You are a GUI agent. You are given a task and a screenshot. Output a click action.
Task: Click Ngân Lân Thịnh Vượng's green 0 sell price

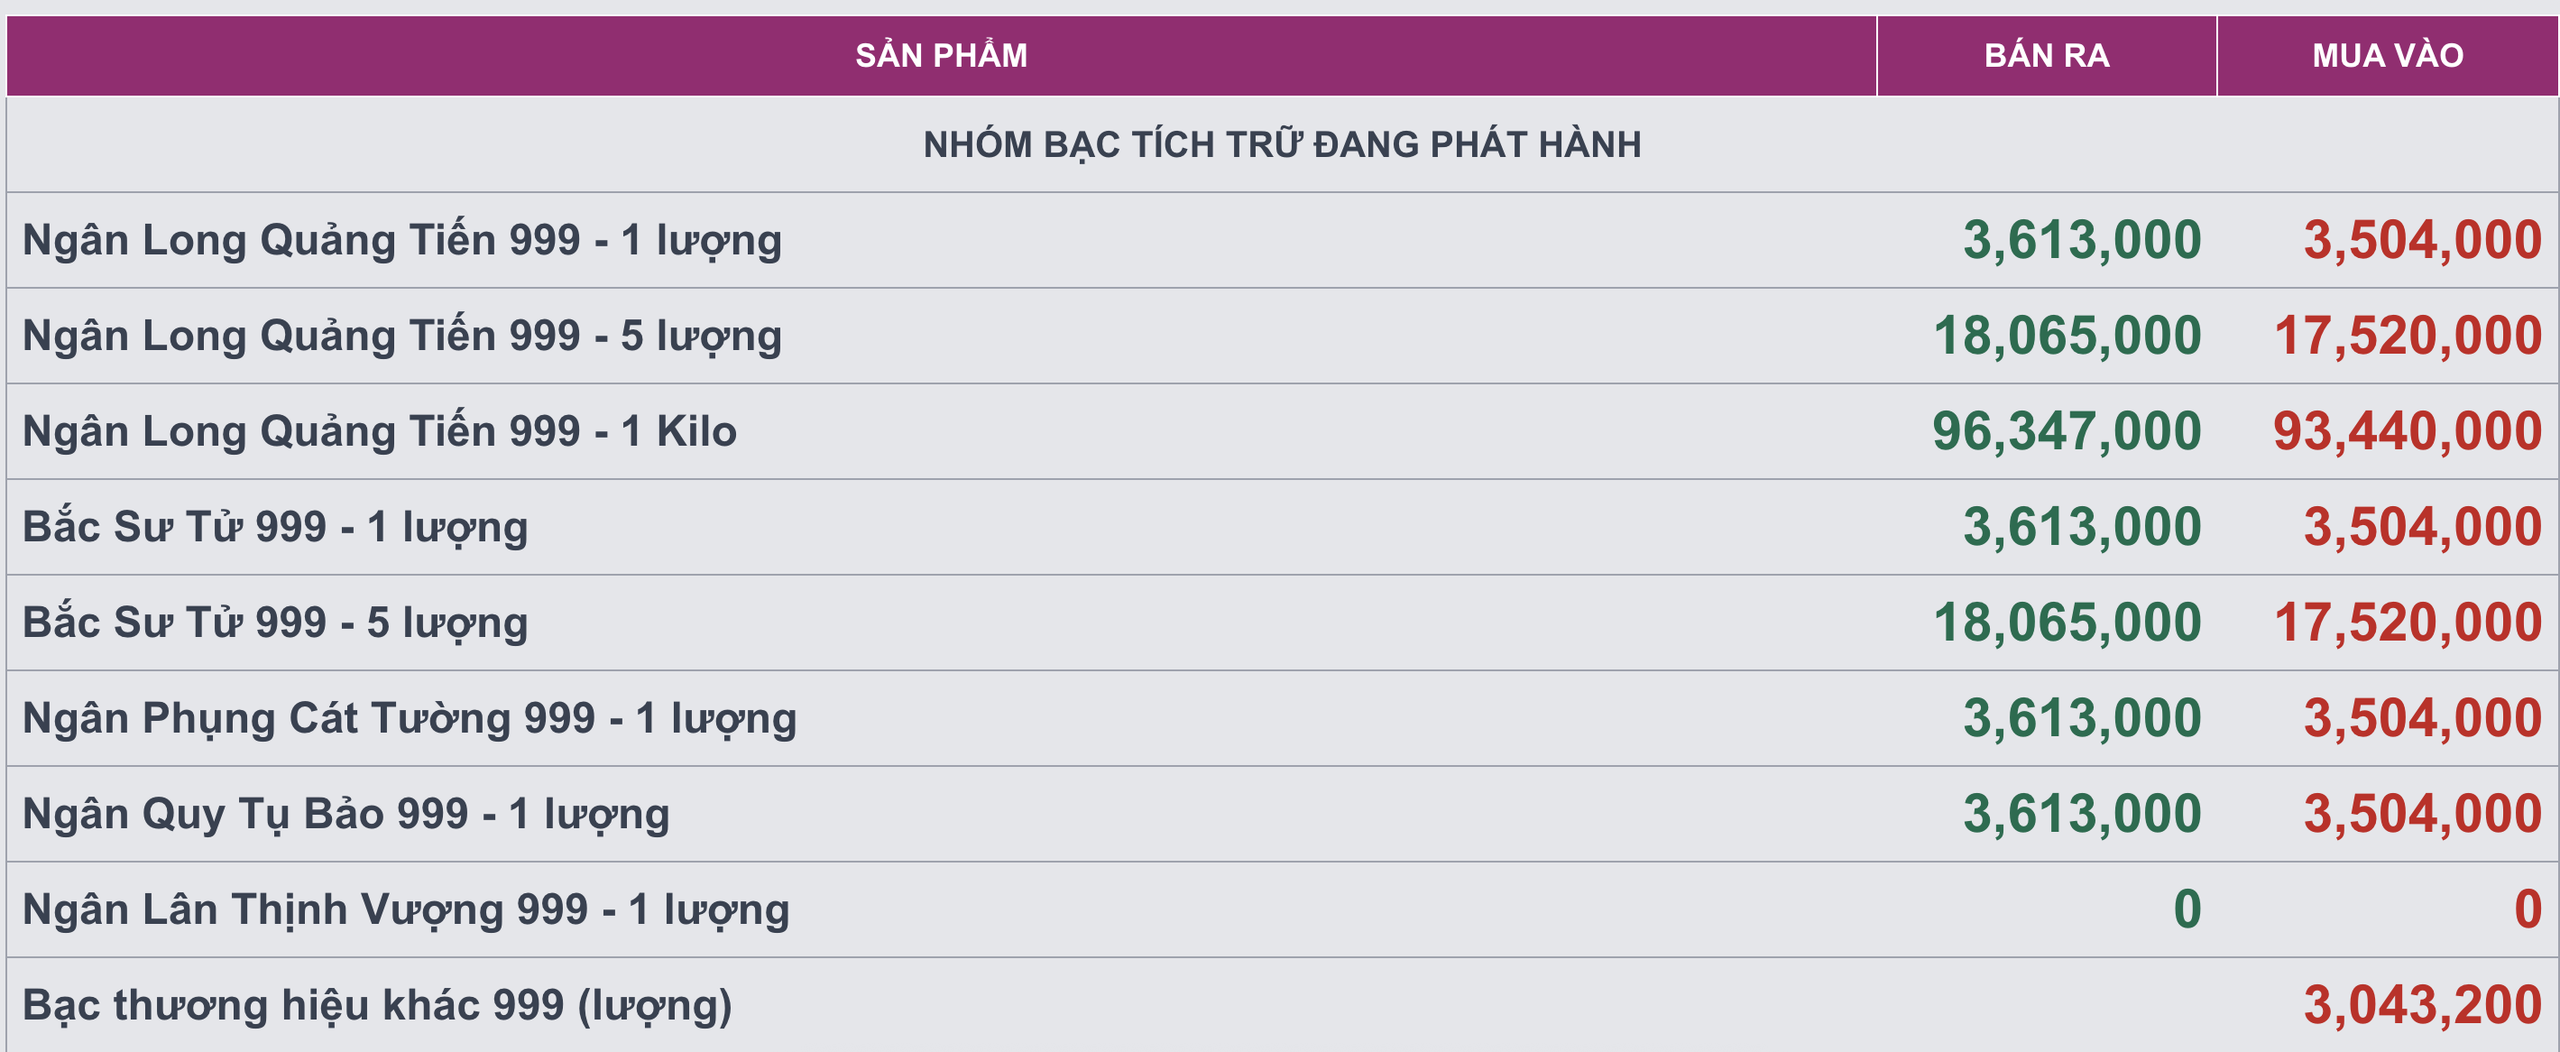pos(2187,909)
